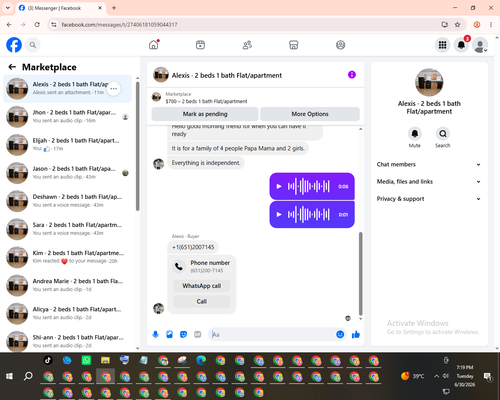Bookmark this page with star icon
This screenshot has width=500, height=400.
(457, 25)
